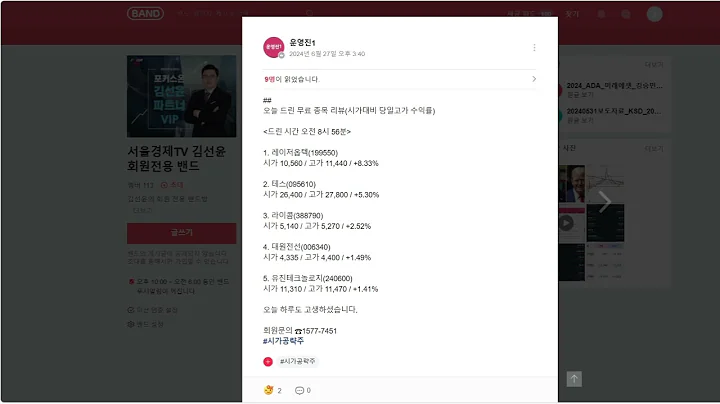Click 더보기 next to the 사진 section
This screenshot has width=720, height=404.
coord(654,149)
